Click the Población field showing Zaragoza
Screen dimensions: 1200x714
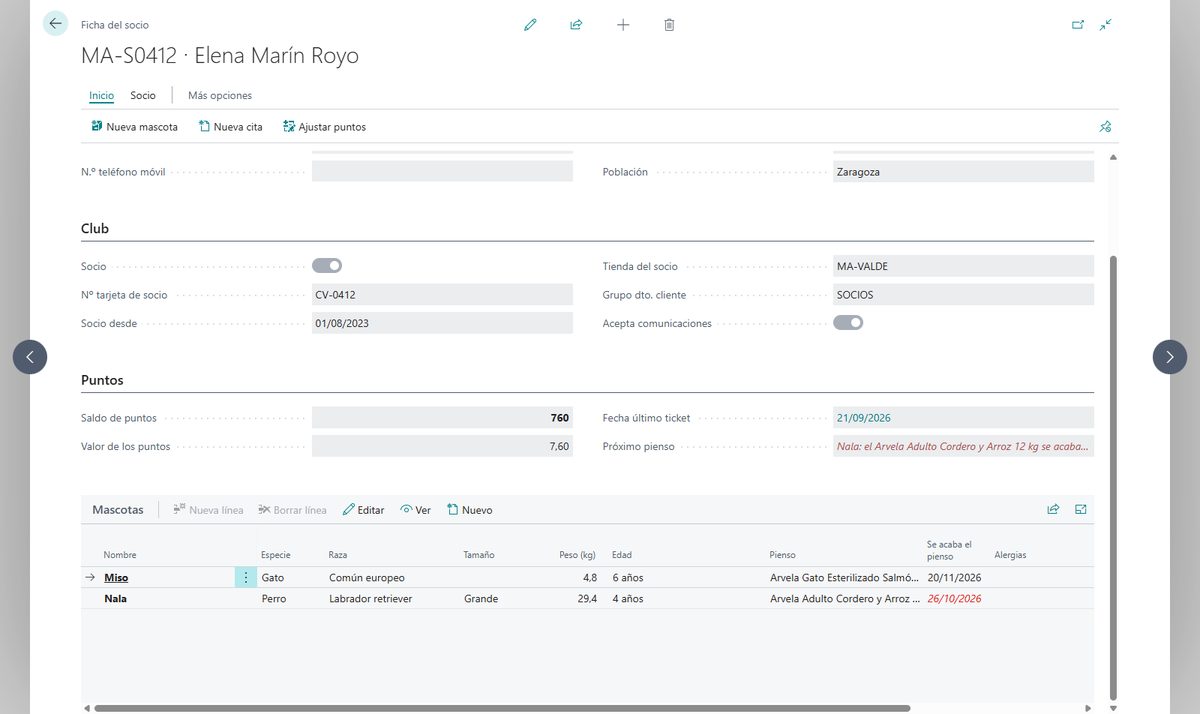[963, 172]
